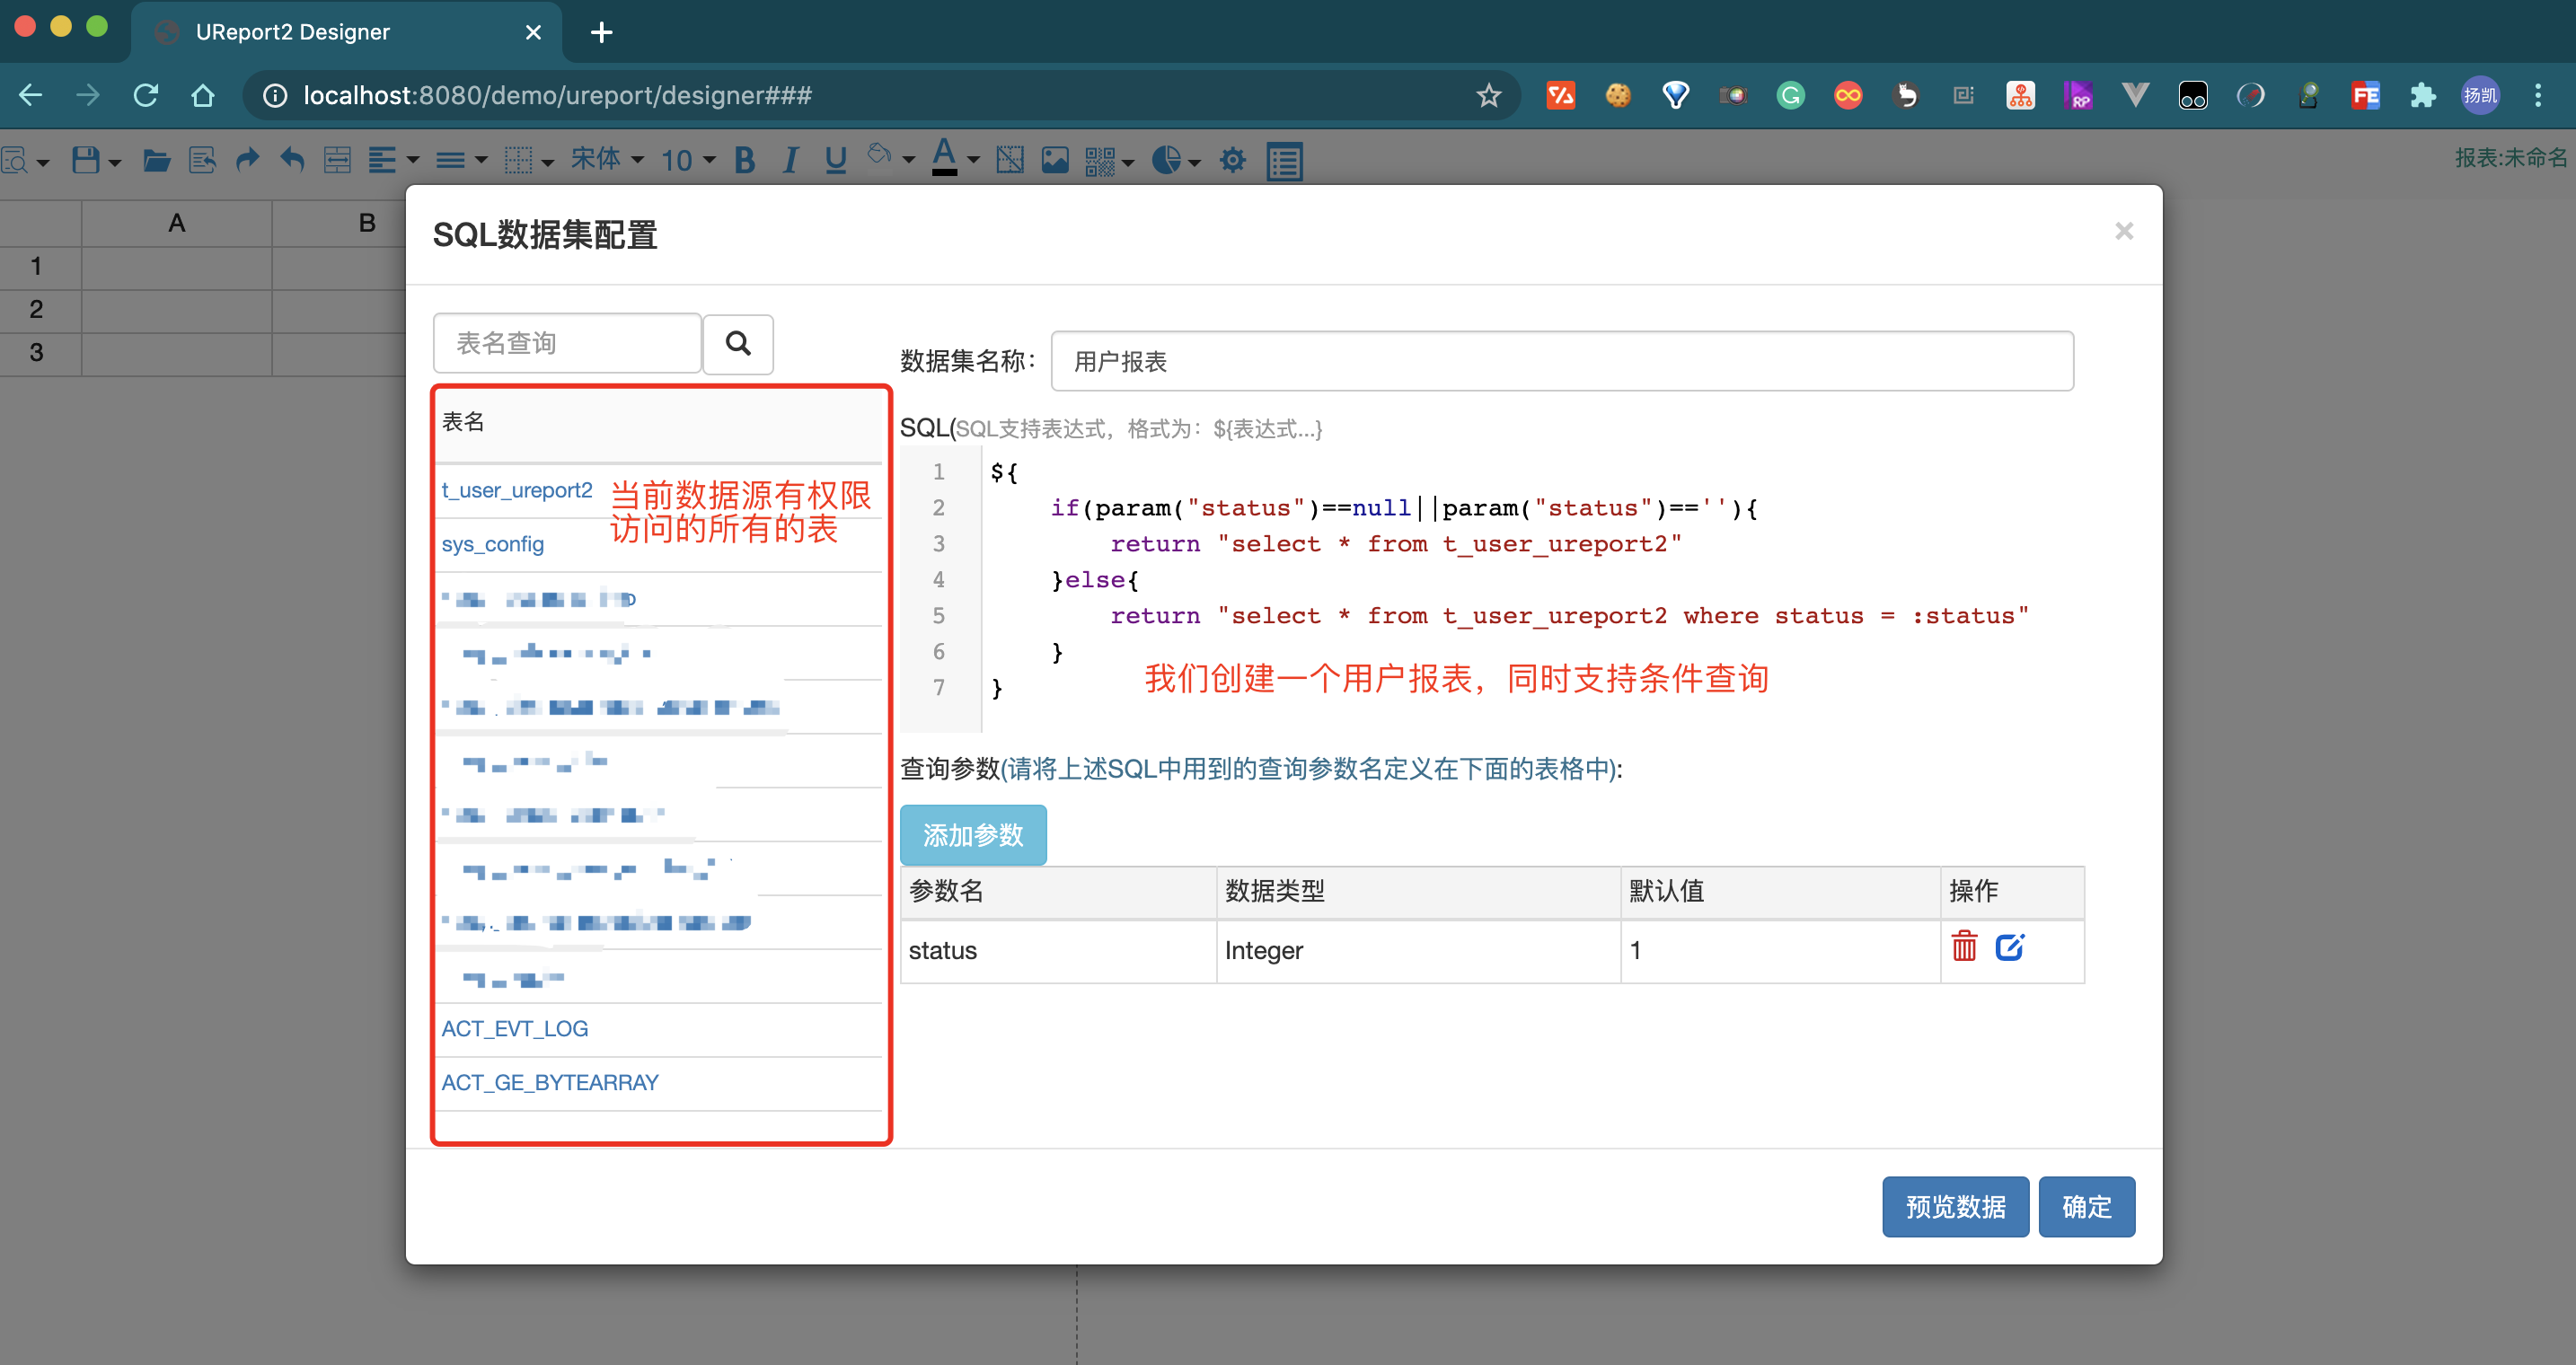The image size is (2576, 1365).
Task: Select the sys_config table
Action: [x=493, y=545]
